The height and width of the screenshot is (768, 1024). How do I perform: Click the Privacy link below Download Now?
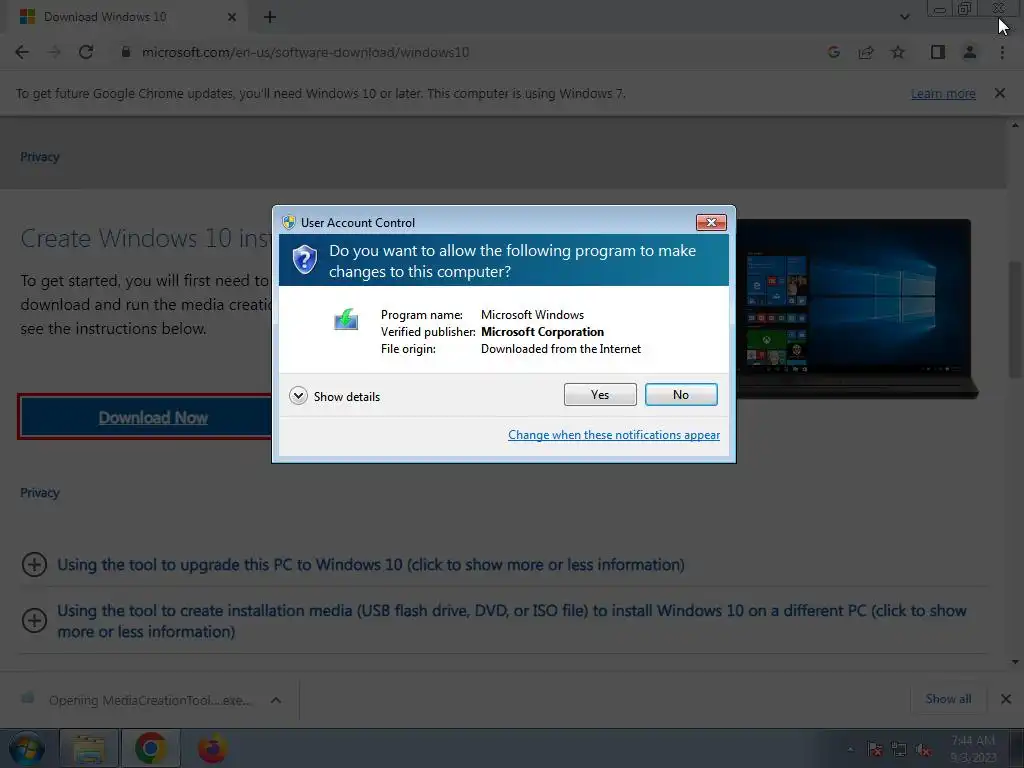pos(40,492)
